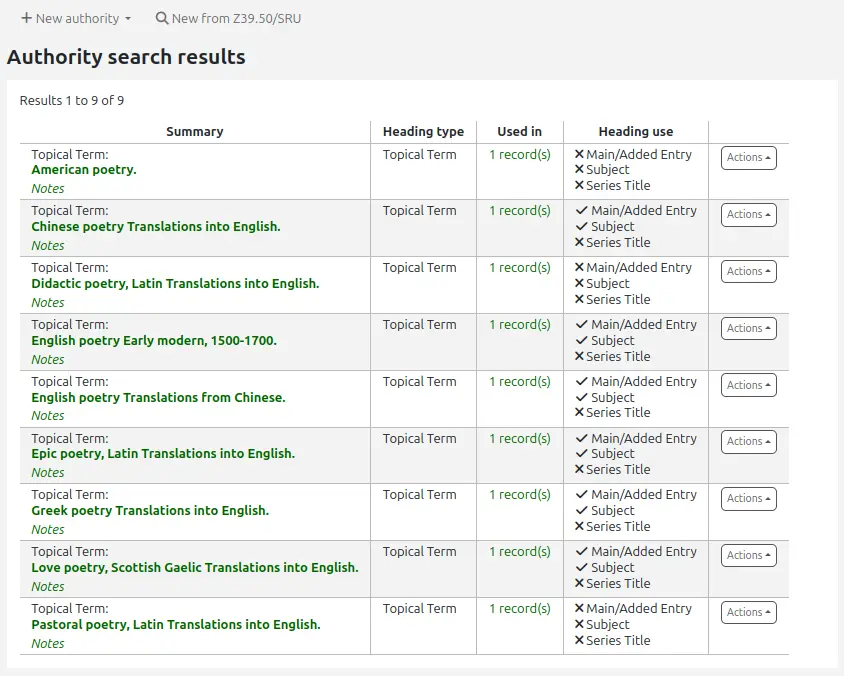Show Notes for American poetry
This screenshot has width=844, height=676.
click(47, 189)
